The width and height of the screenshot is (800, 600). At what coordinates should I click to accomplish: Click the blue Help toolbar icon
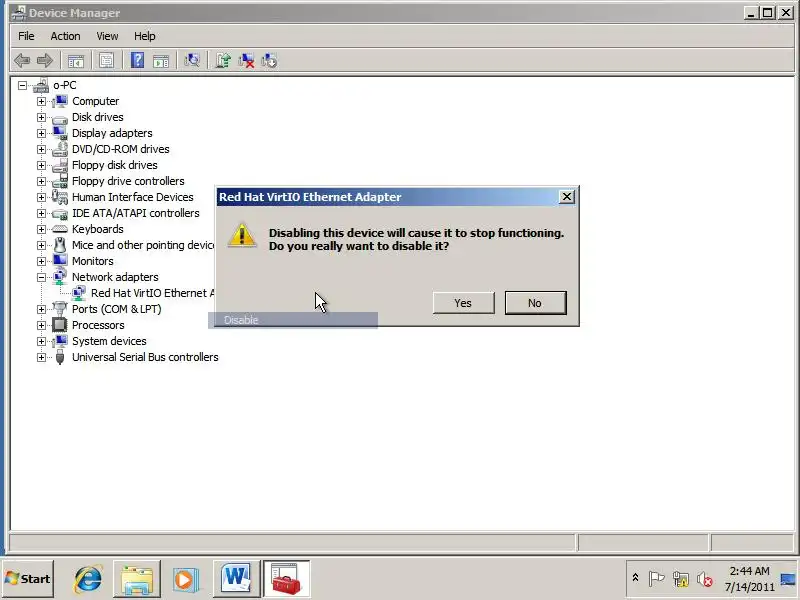click(x=137, y=61)
